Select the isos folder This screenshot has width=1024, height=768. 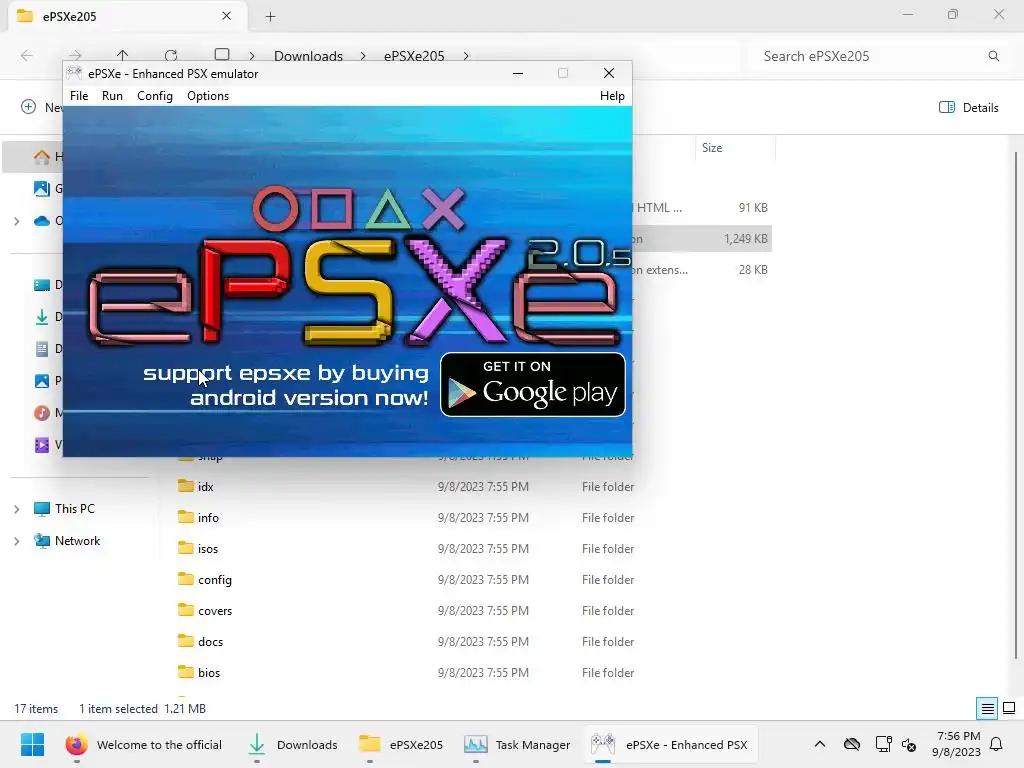208,549
